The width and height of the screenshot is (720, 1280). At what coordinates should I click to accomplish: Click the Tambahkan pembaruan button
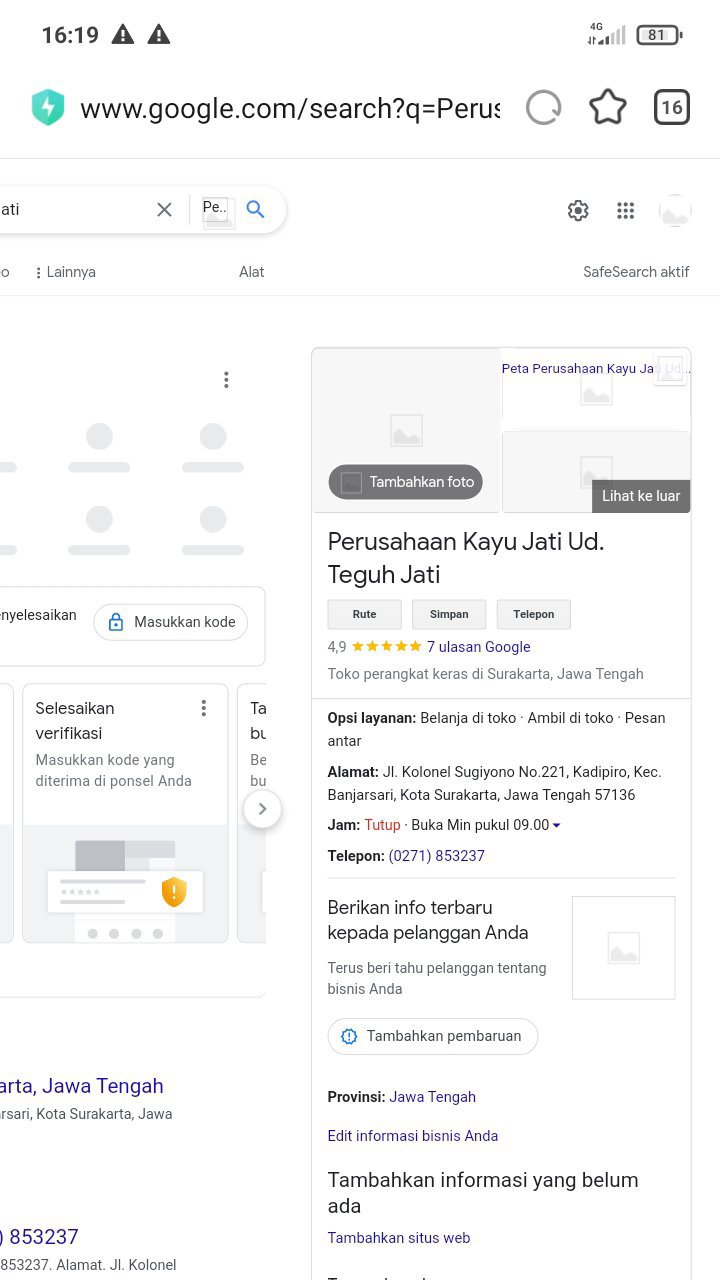tap(433, 1036)
